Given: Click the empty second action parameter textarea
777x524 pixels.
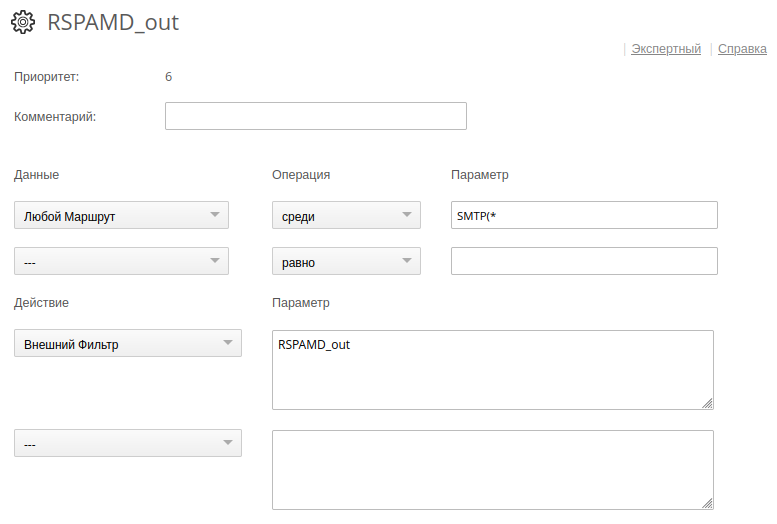Looking at the screenshot, I should (x=492, y=470).
